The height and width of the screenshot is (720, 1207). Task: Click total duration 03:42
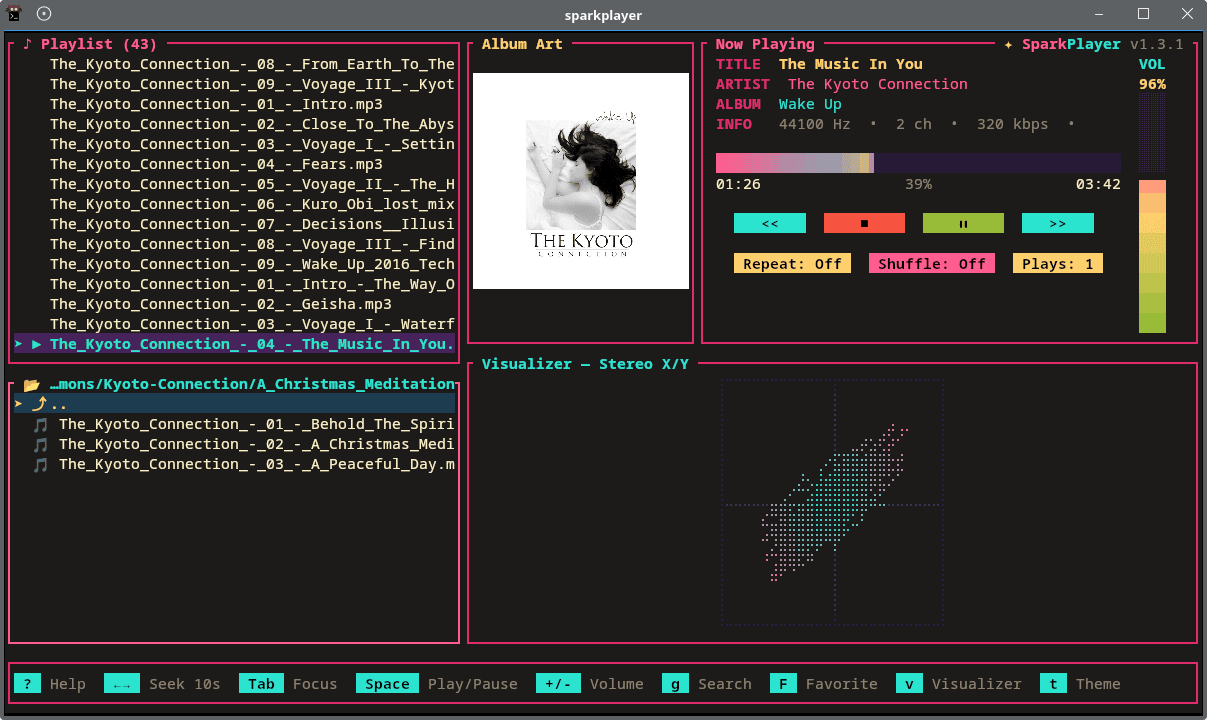tap(1098, 184)
